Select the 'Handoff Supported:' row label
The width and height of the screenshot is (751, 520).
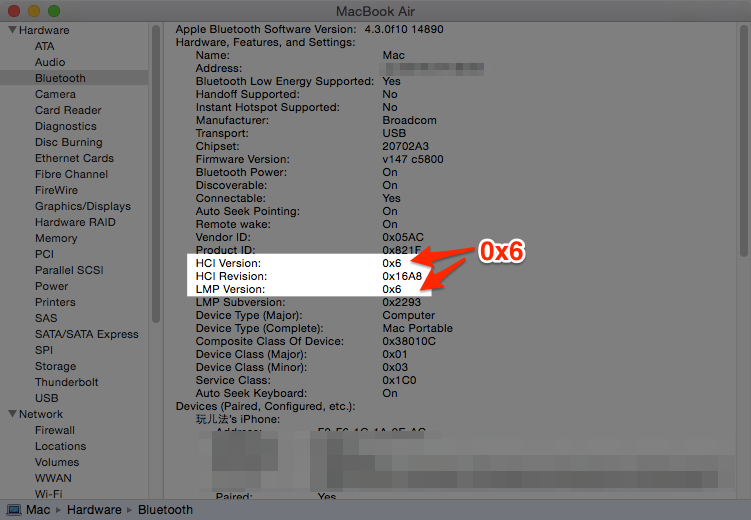(248, 94)
